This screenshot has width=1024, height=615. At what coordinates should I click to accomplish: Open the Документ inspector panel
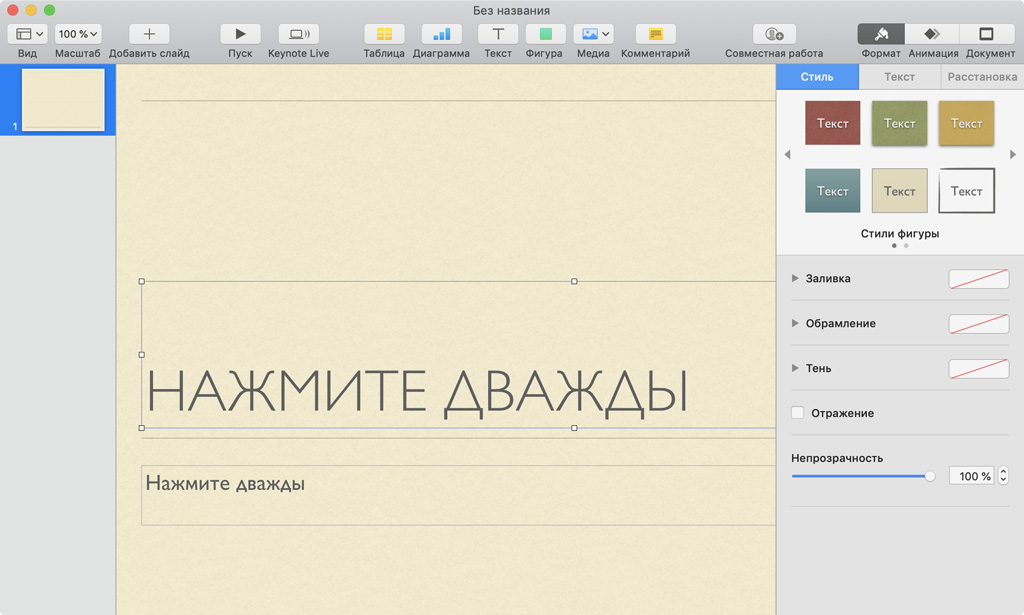(x=987, y=34)
